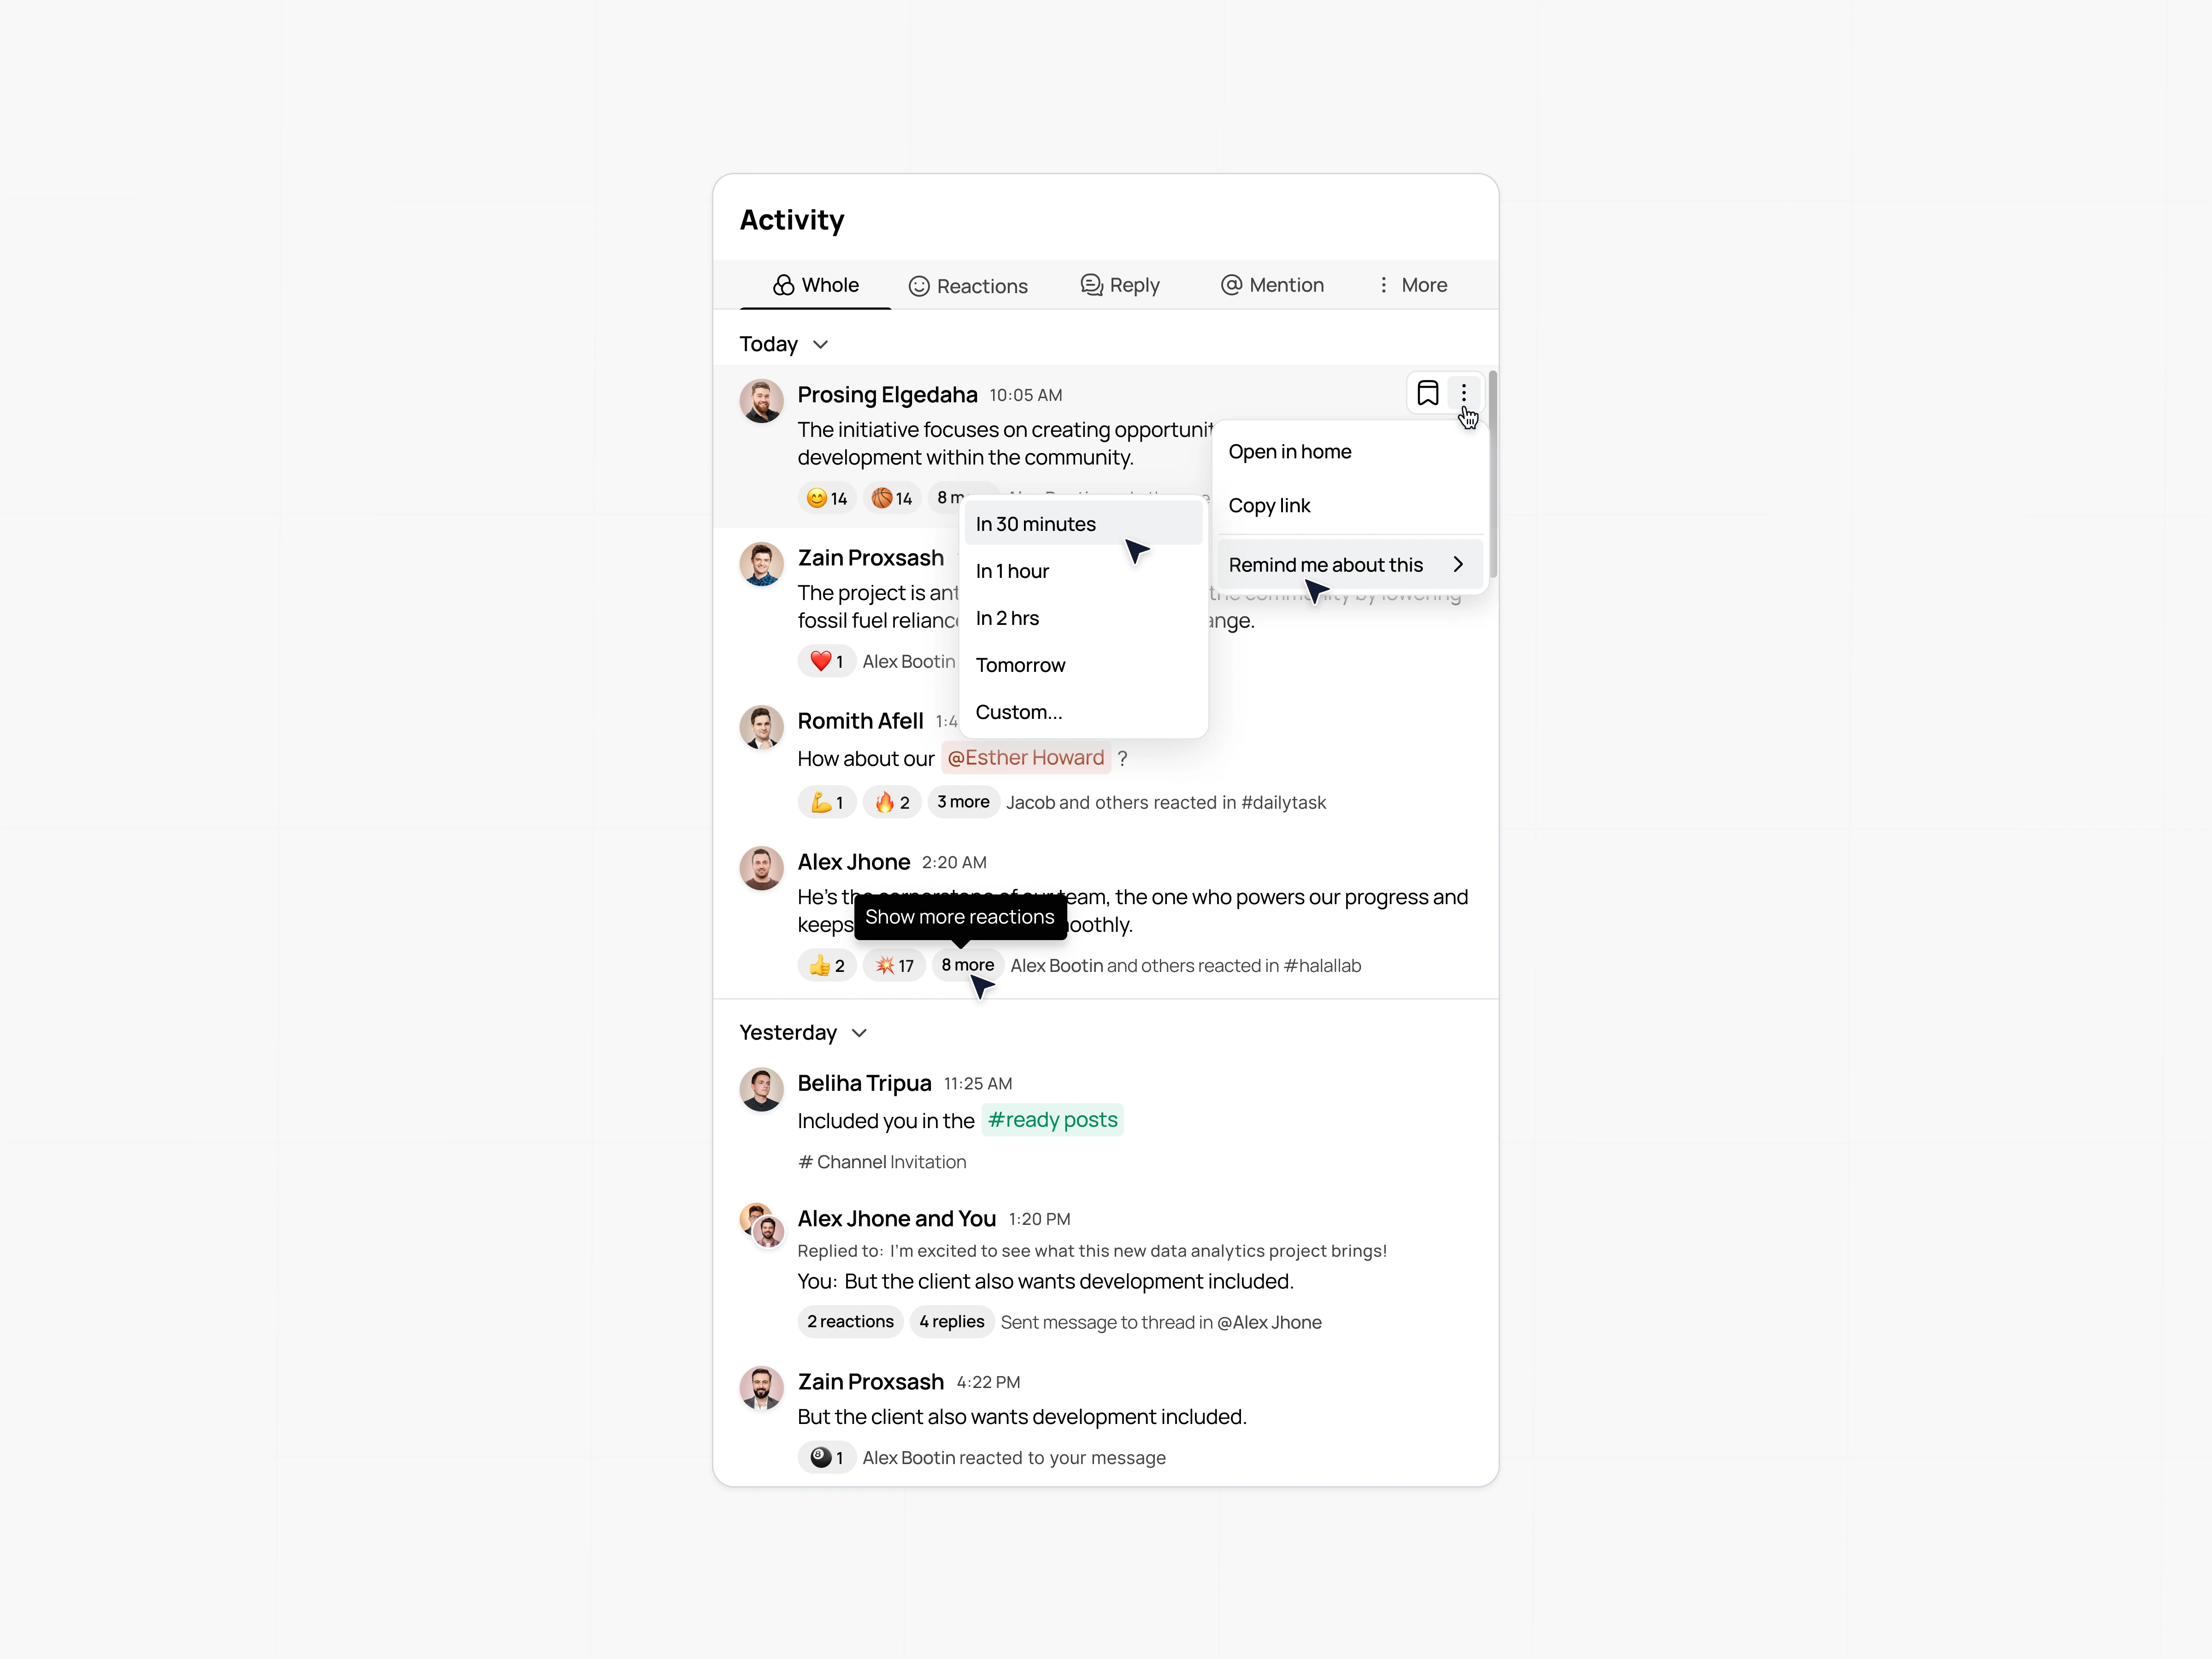The width and height of the screenshot is (2212, 1659).
Task: Toggle the smiley emoji reaction with 14
Action: pos(826,498)
